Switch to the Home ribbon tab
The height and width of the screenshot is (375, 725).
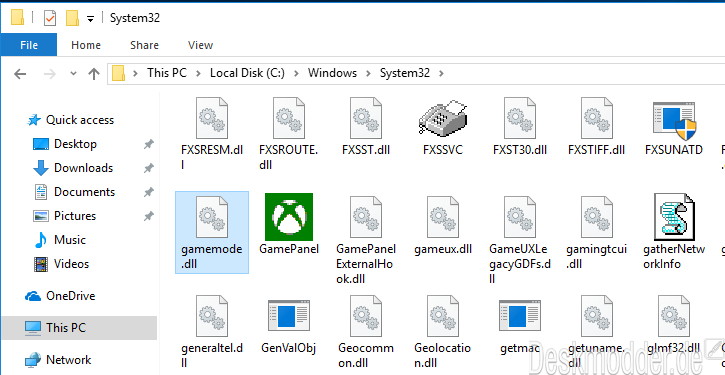pos(86,45)
